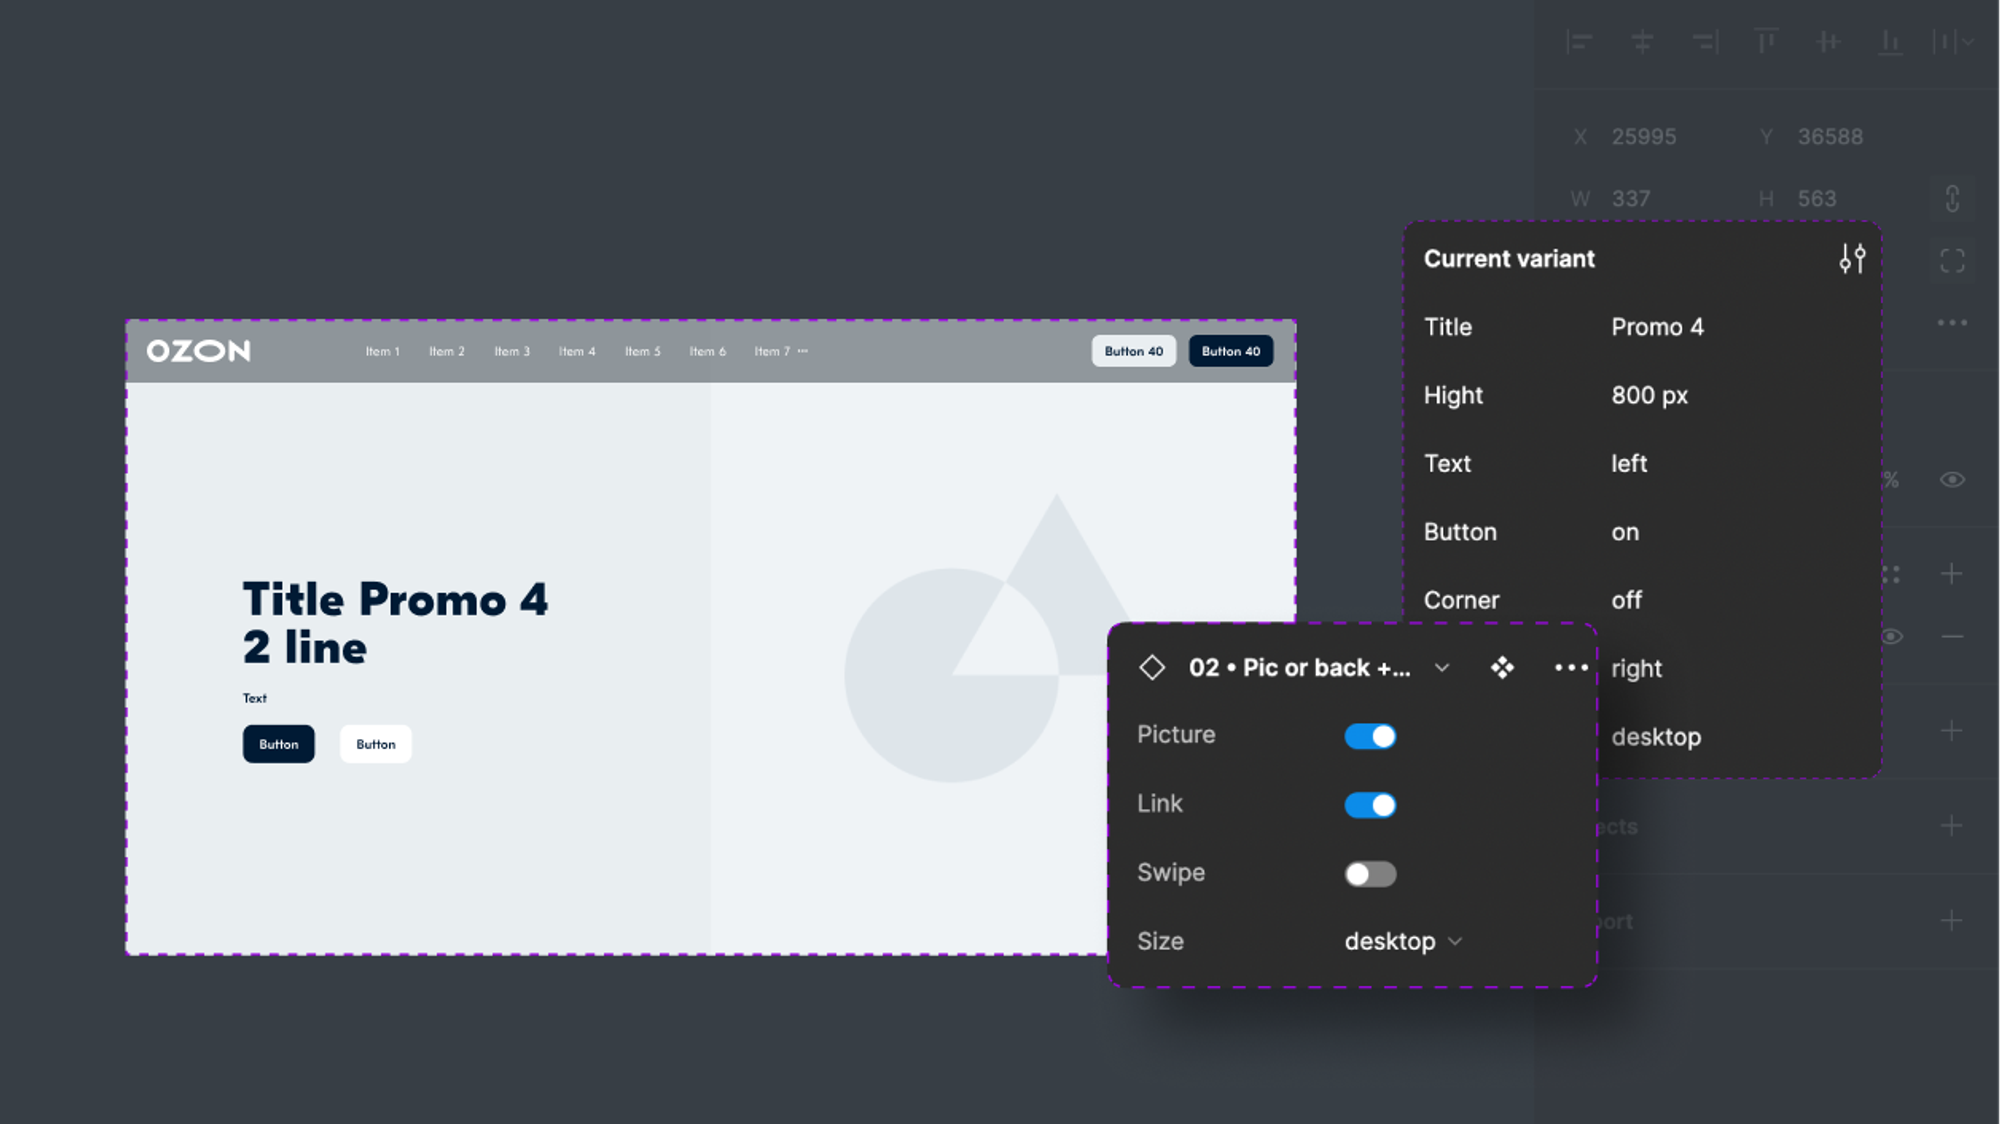The width and height of the screenshot is (2000, 1124).
Task: Click the dark Button below the title
Action: point(279,744)
